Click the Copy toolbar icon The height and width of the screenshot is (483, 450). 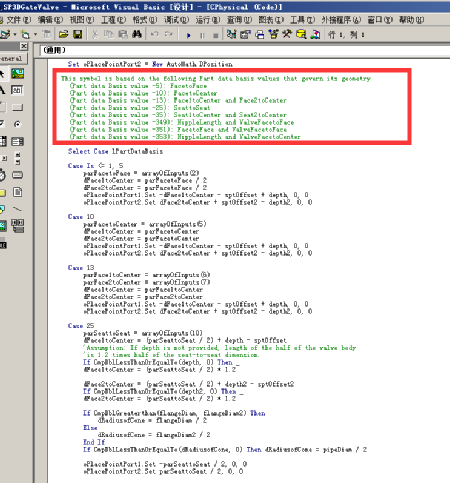coord(109,34)
